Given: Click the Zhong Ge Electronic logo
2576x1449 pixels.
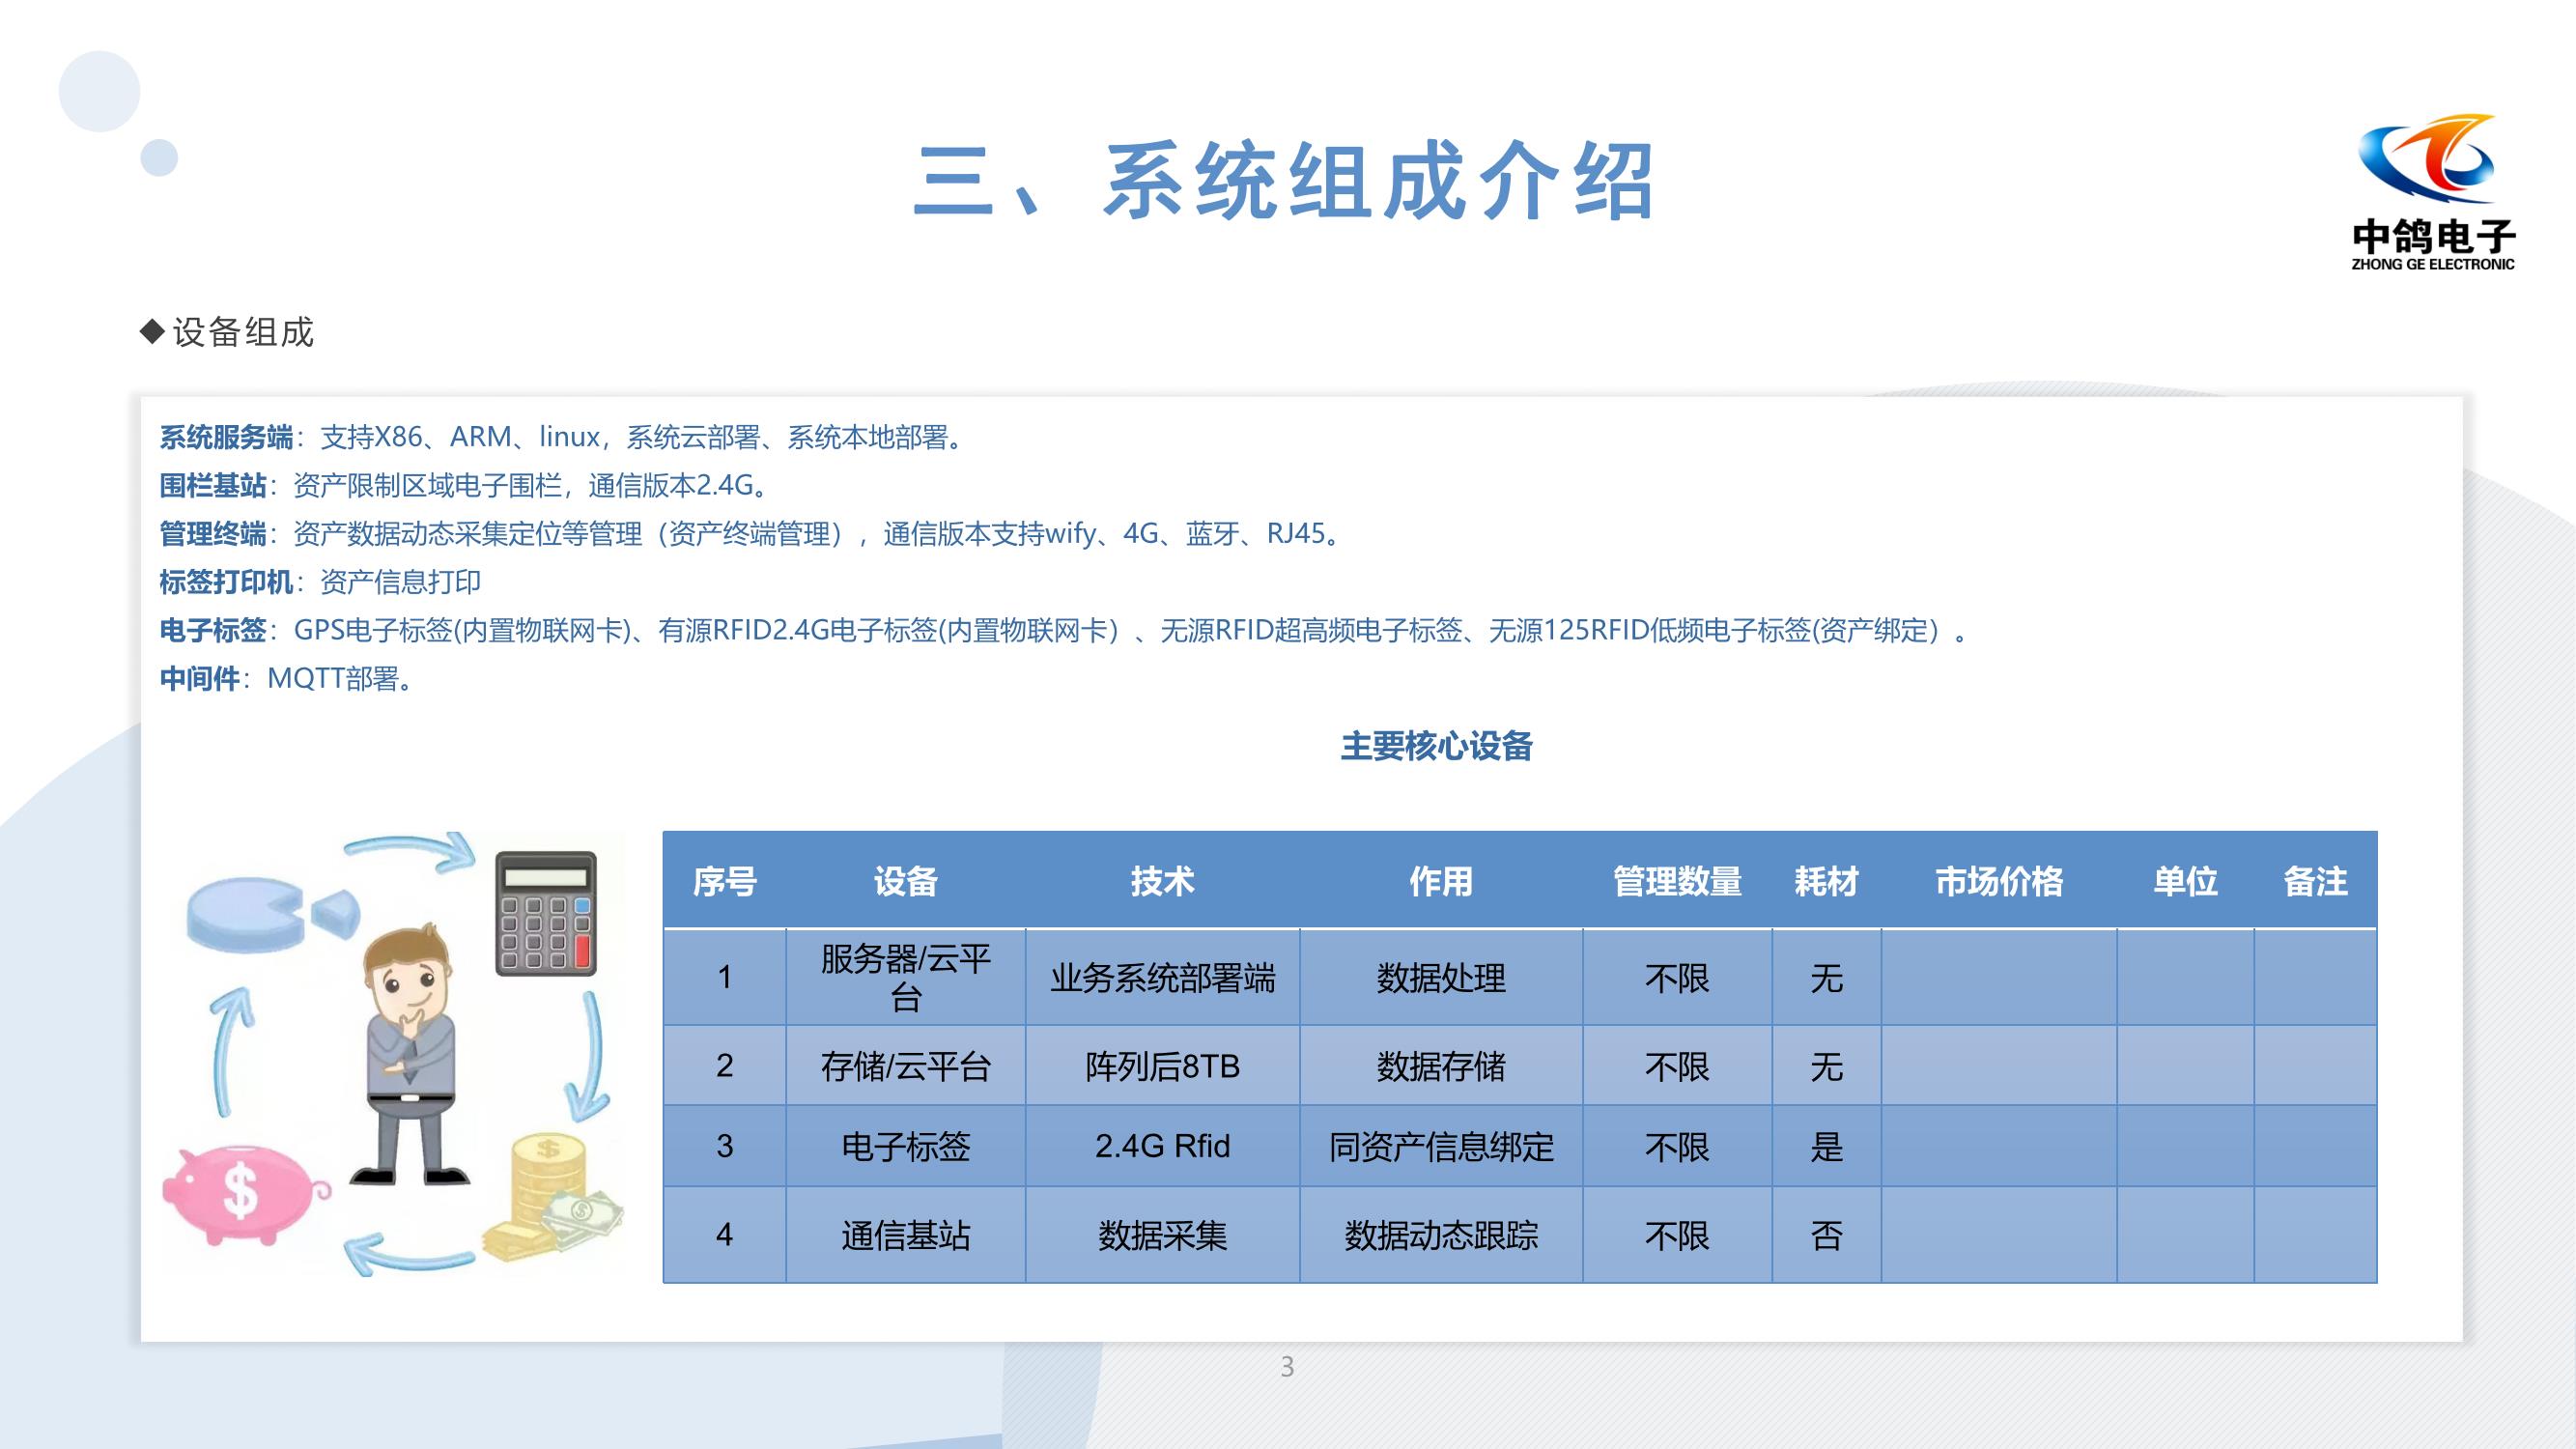Looking at the screenshot, I should point(2432,192).
